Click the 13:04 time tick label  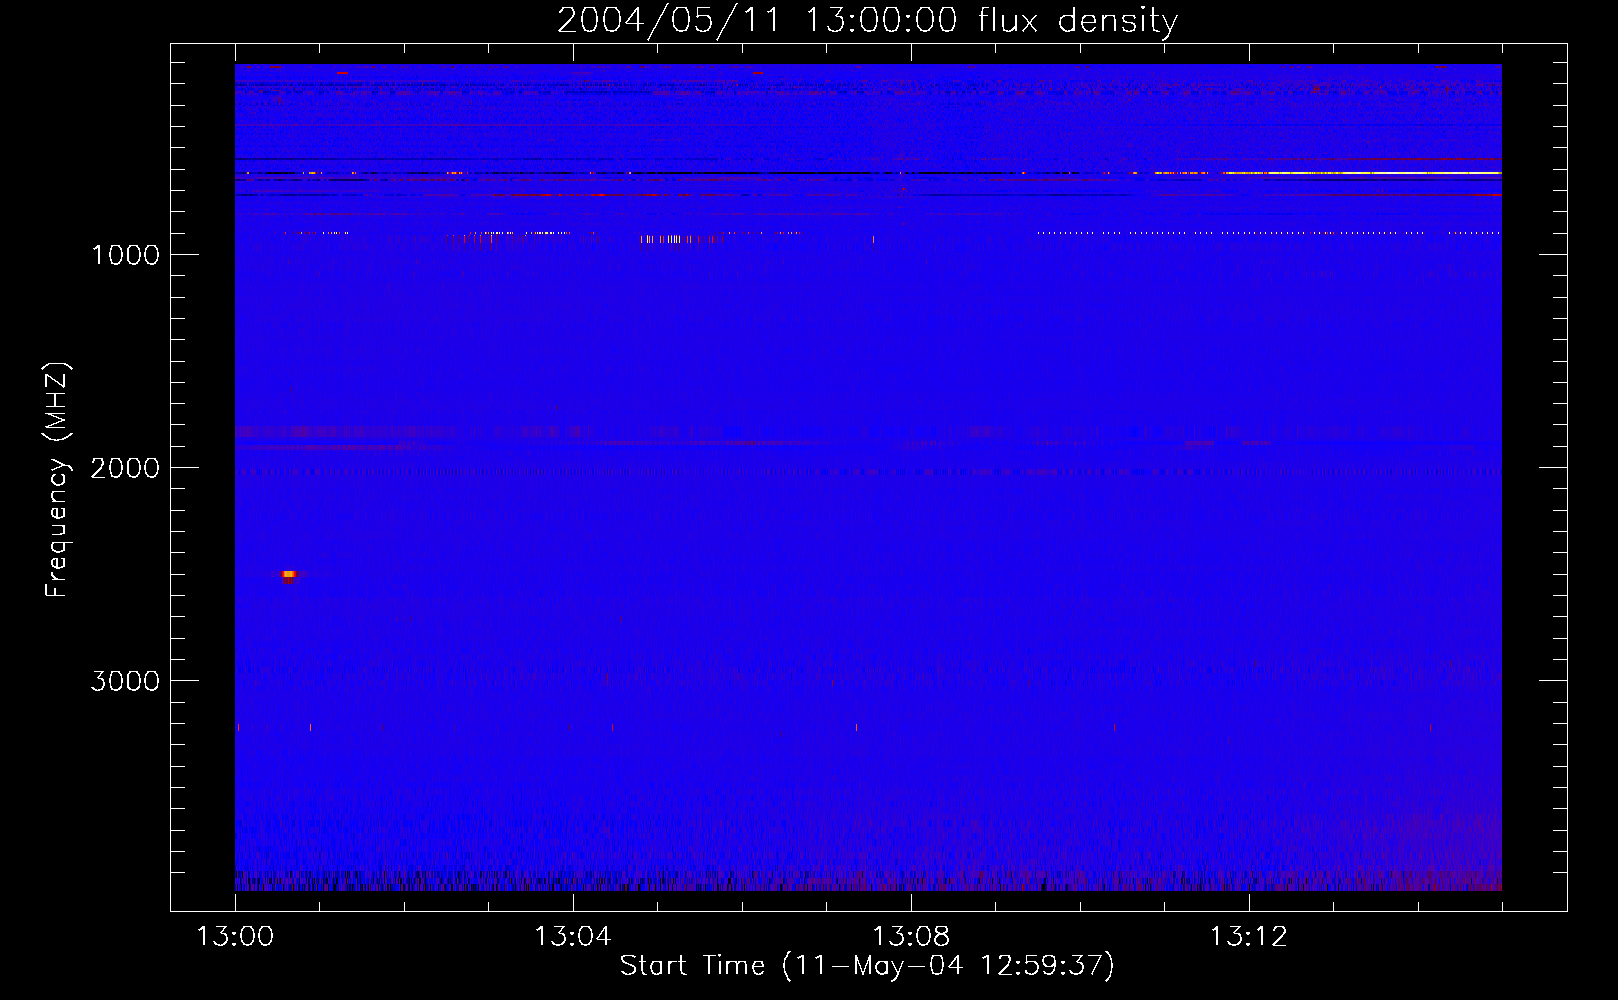click(x=572, y=937)
